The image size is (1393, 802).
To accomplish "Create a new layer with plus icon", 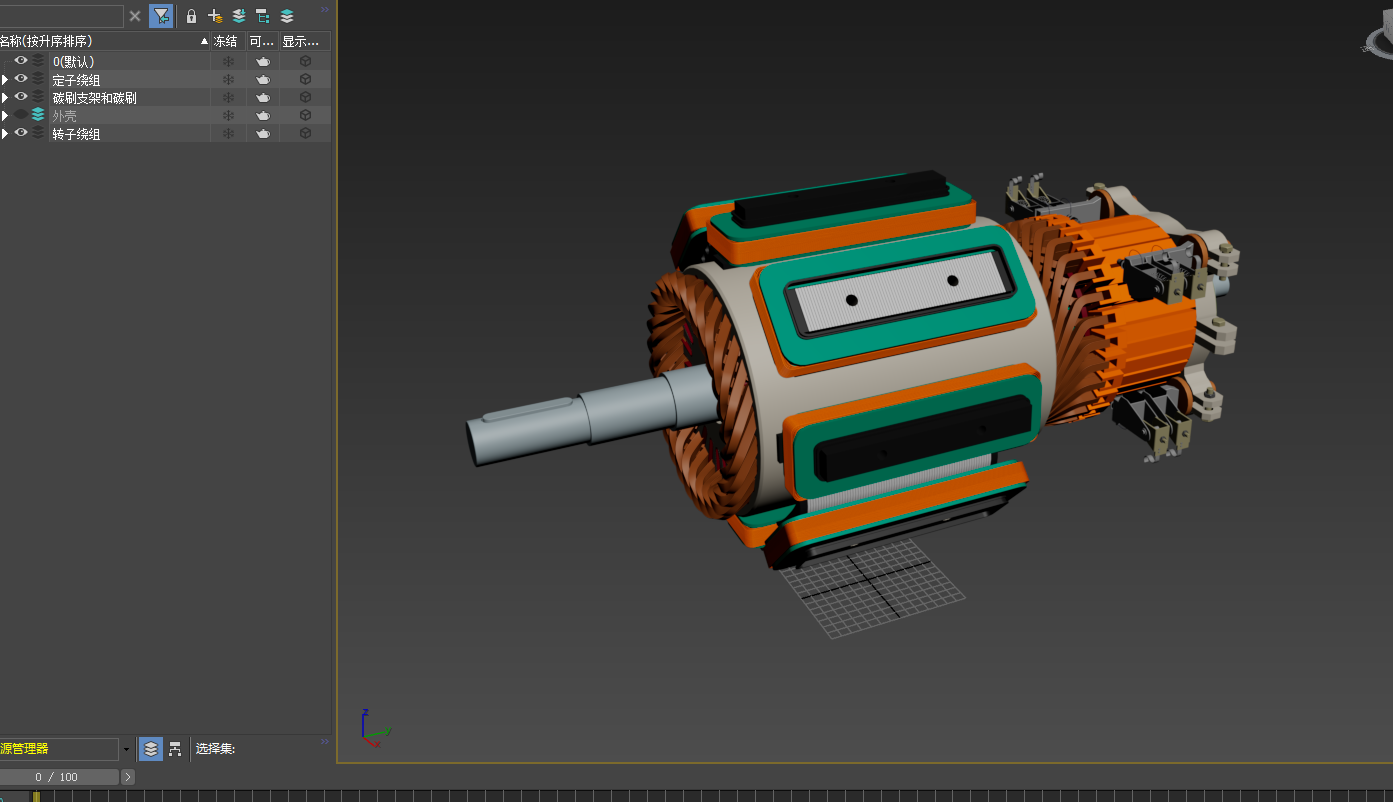I will click(x=215, y=16).
